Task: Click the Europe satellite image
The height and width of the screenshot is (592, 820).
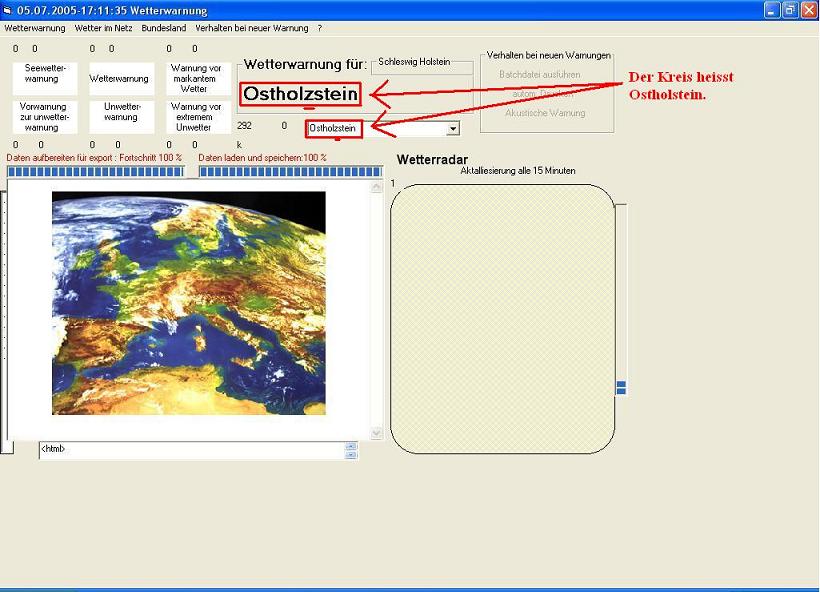Action: [x=188, y=302]
